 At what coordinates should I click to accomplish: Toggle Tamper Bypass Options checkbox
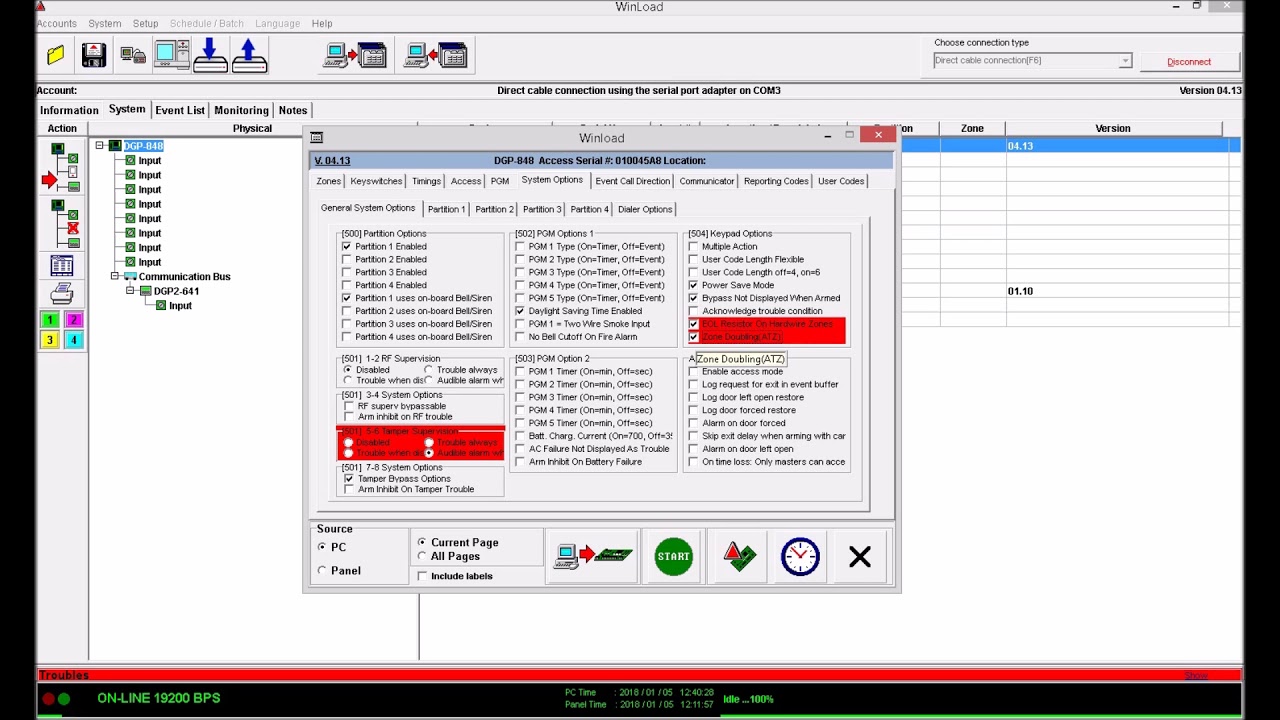(349, 479)
